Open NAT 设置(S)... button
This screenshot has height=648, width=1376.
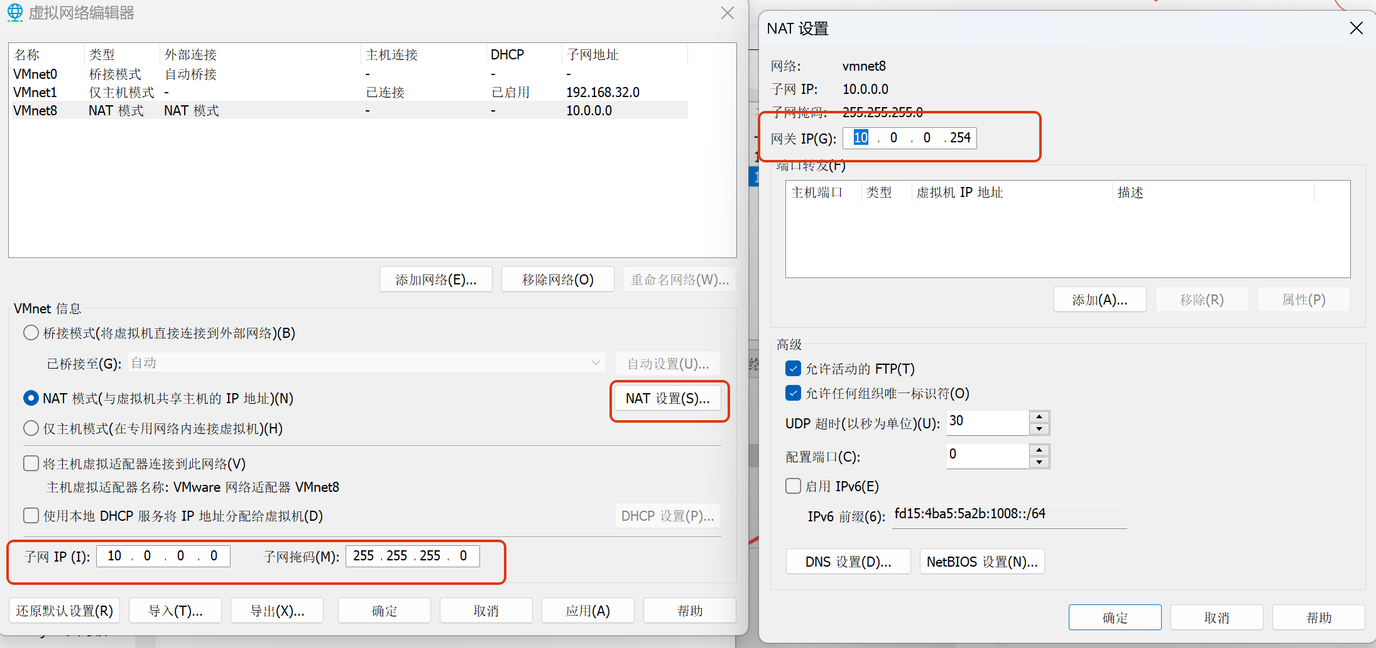point(667,399)
